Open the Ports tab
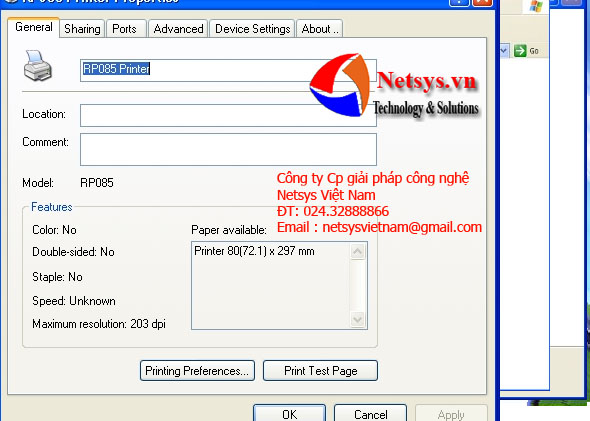The width and height of the screenshot is (590, 421). coord(124,29)
